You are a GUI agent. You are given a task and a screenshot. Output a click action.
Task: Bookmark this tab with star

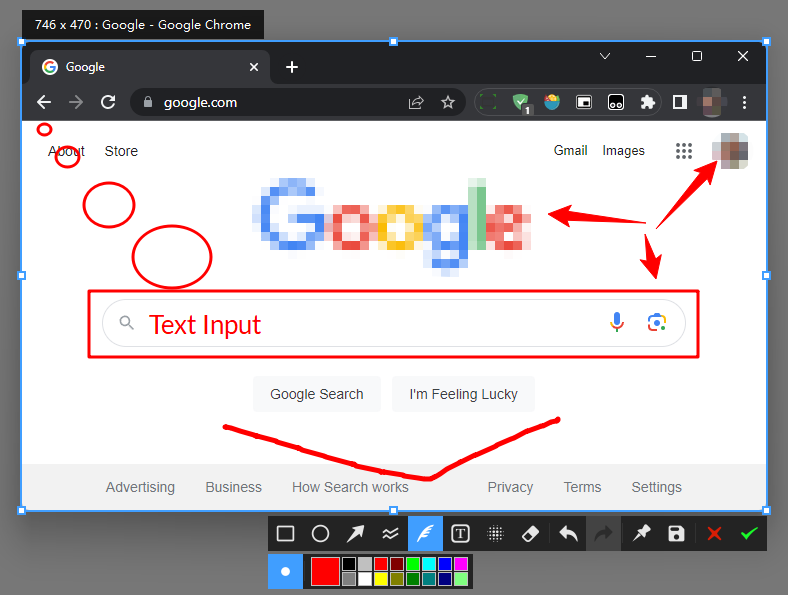click(448, 103)
